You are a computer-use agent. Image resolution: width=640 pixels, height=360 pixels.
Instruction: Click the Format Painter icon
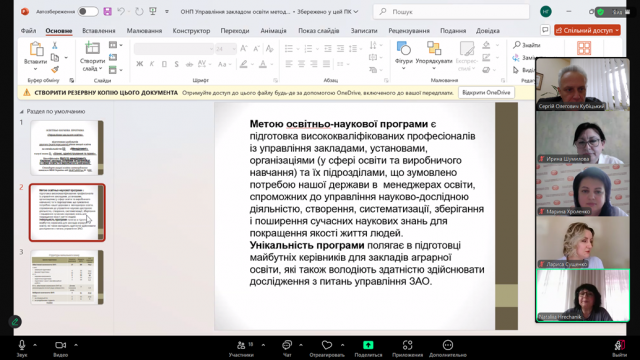(55, 70)
